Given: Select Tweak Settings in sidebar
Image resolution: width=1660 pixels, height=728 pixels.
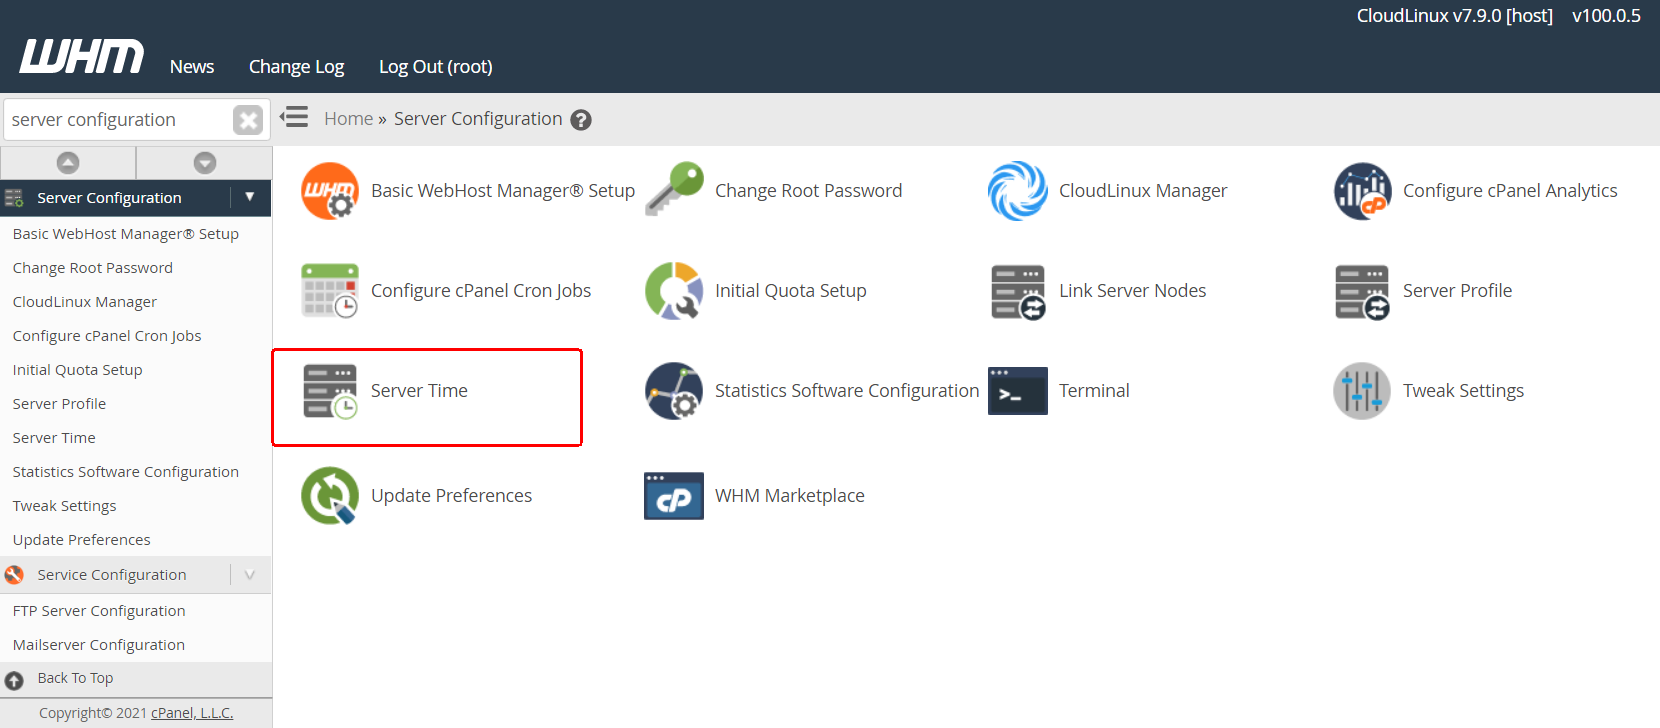Looking at the screenshot, I should point(65,506).
